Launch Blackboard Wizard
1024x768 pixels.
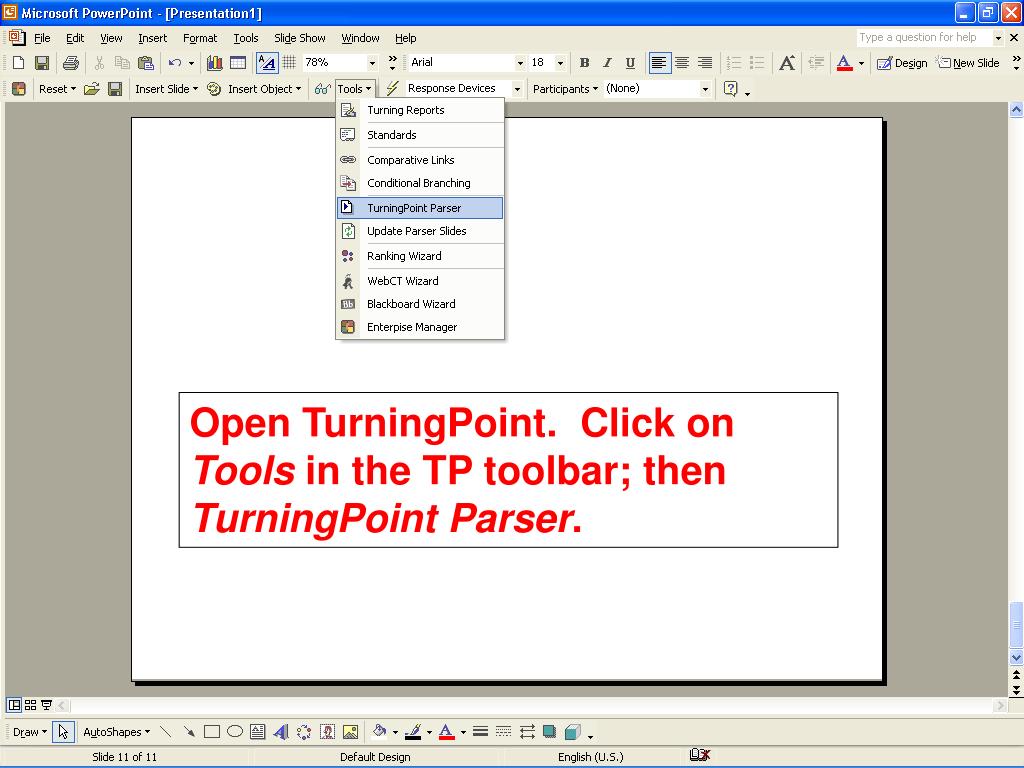(420, 304)
